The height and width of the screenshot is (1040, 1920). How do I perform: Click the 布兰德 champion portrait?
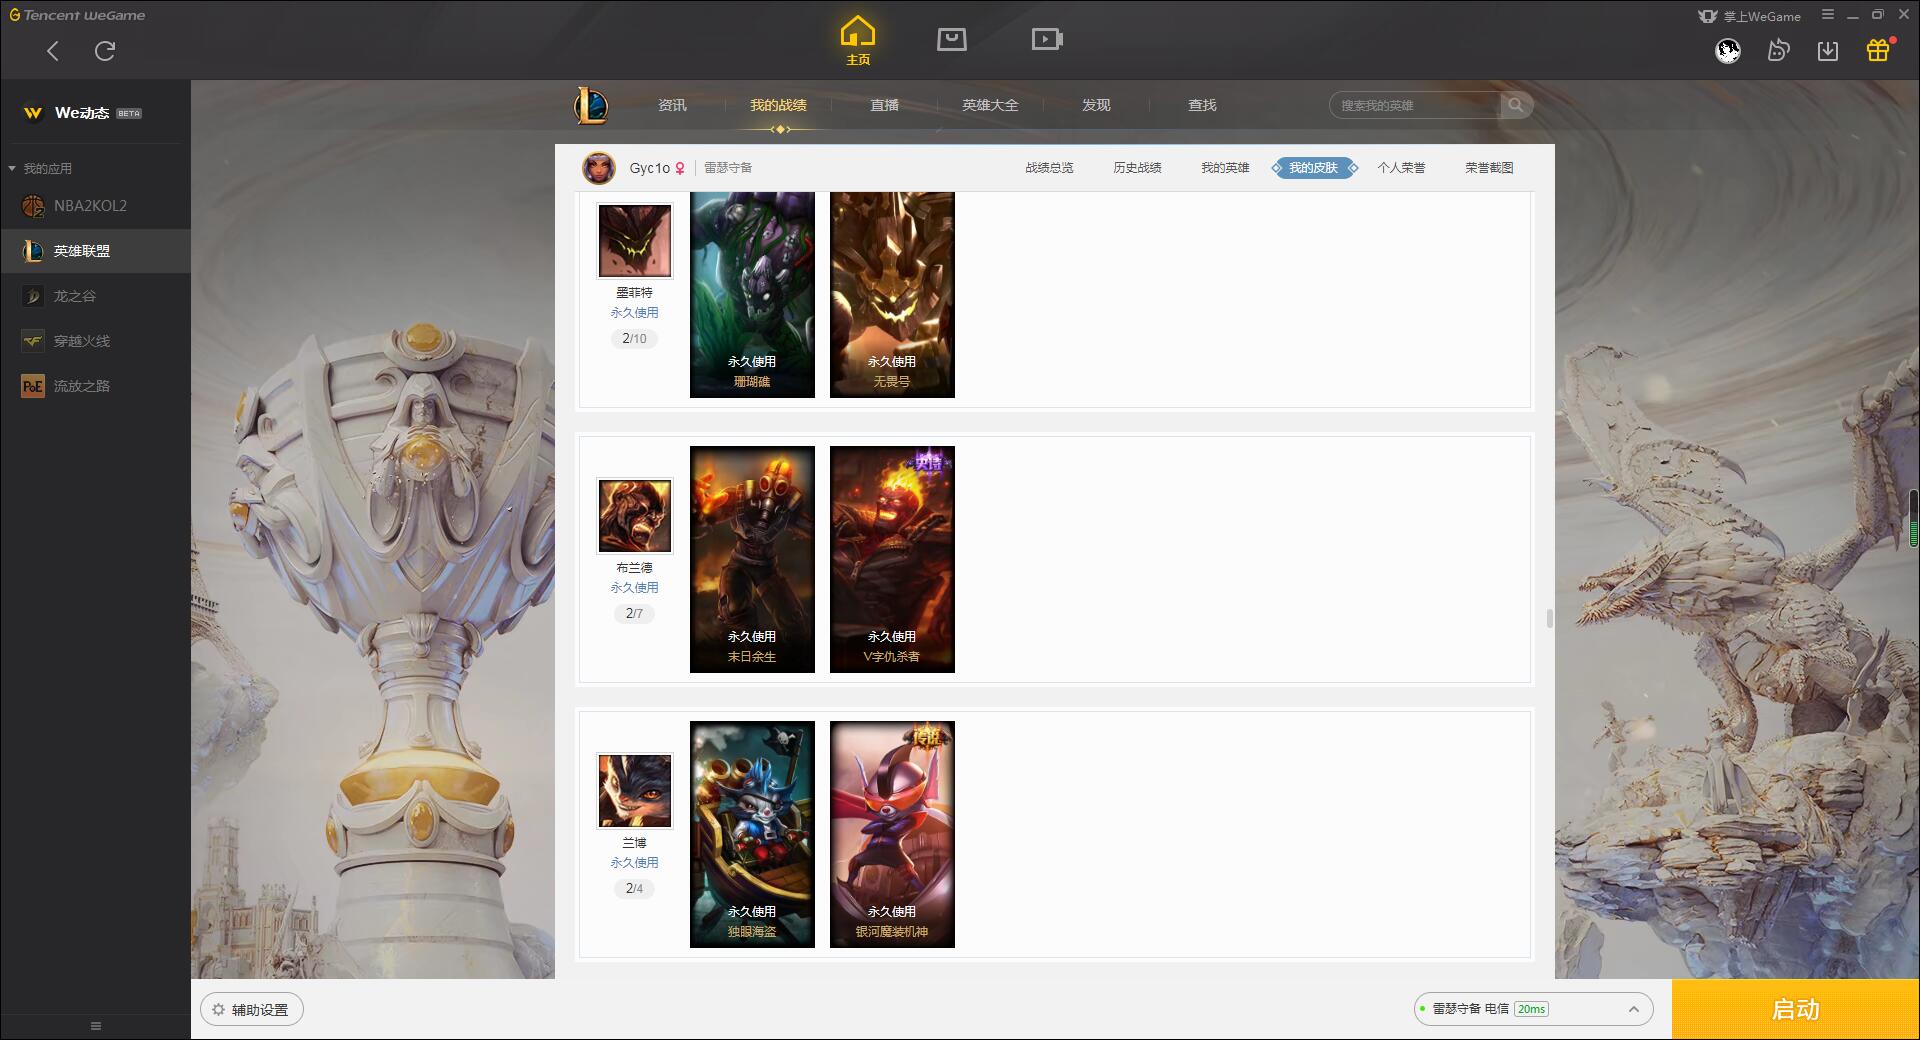point(634,515)
